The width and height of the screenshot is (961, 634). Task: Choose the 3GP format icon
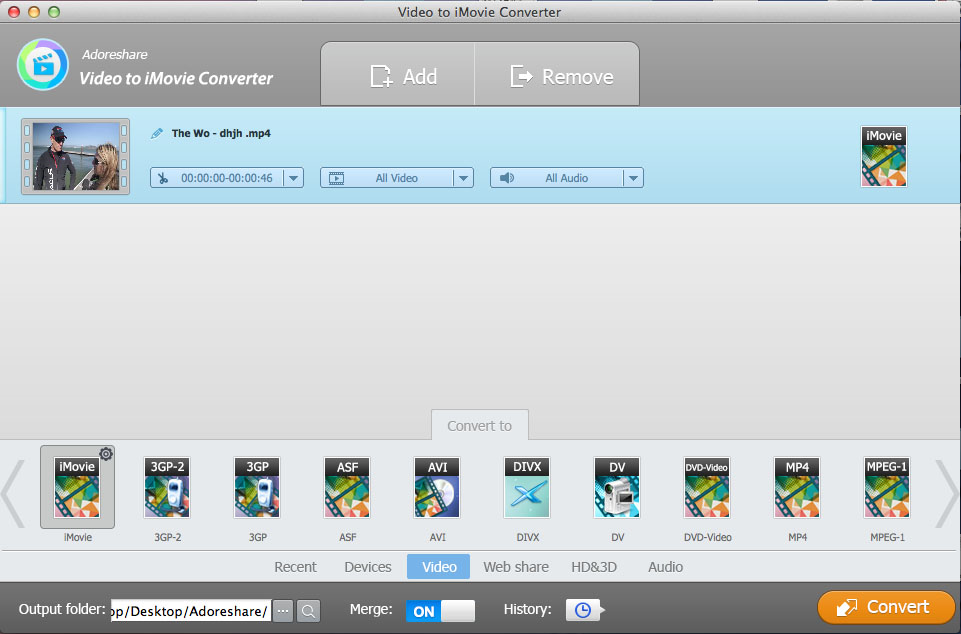pos(257,487)
